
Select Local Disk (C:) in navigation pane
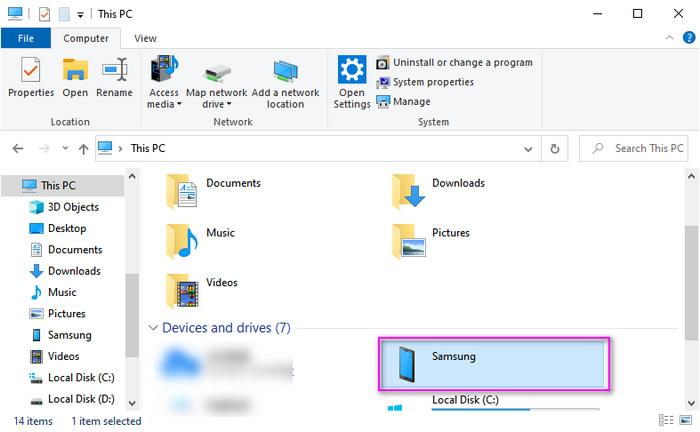[x=71, y=378]
